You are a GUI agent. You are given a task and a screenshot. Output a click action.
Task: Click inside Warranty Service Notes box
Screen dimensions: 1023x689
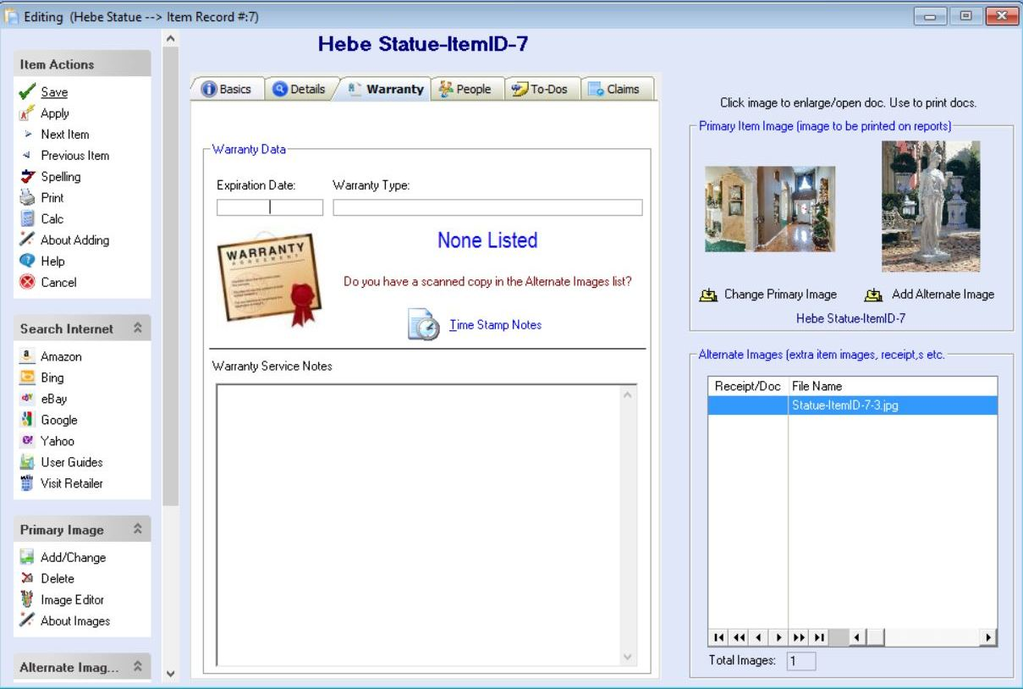[x=426, y=525]
